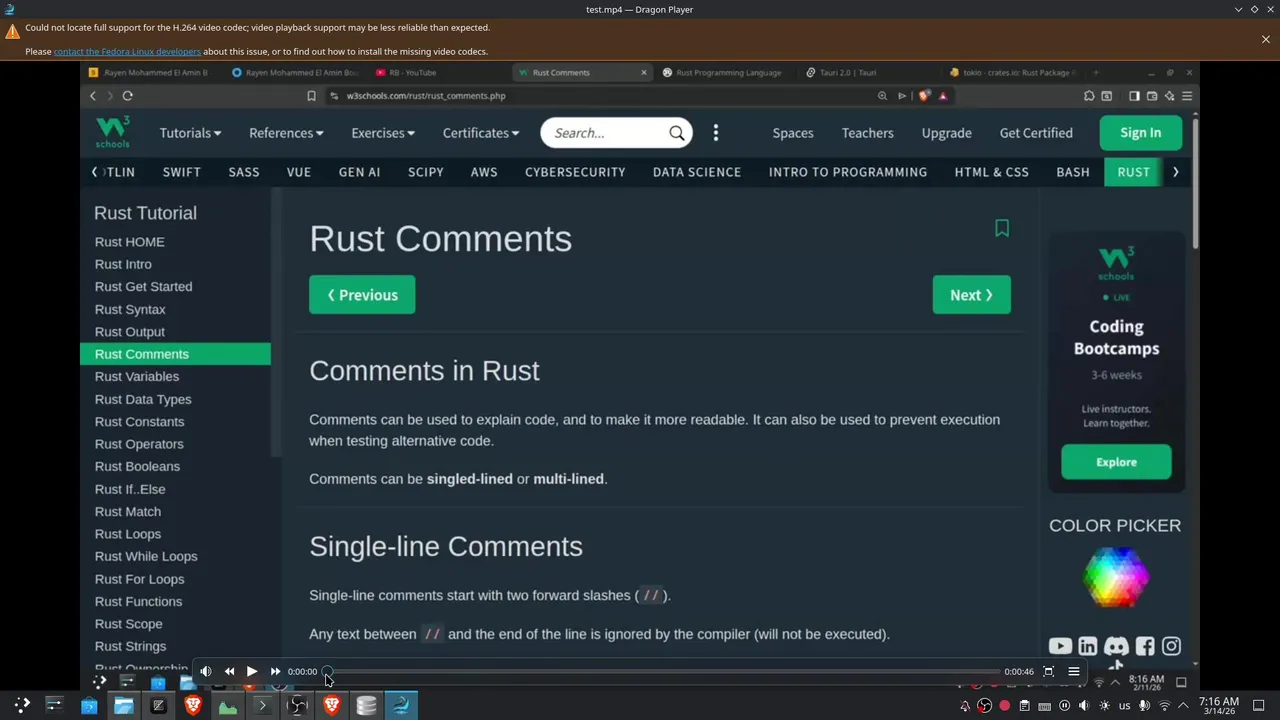Image resolution: width=1280 pixels, height=720 pixels.
Task: Close the Rust Comments browser tab
Action: pyautogui.click(x=644, y=72)
